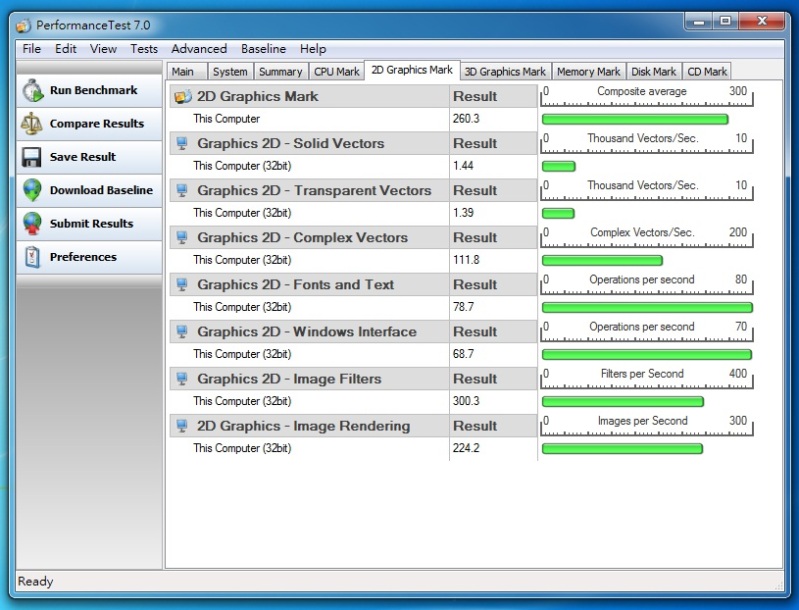Click the Compare Results button label
This screenshot has width=799, height=610.
(x=97, y=123)
